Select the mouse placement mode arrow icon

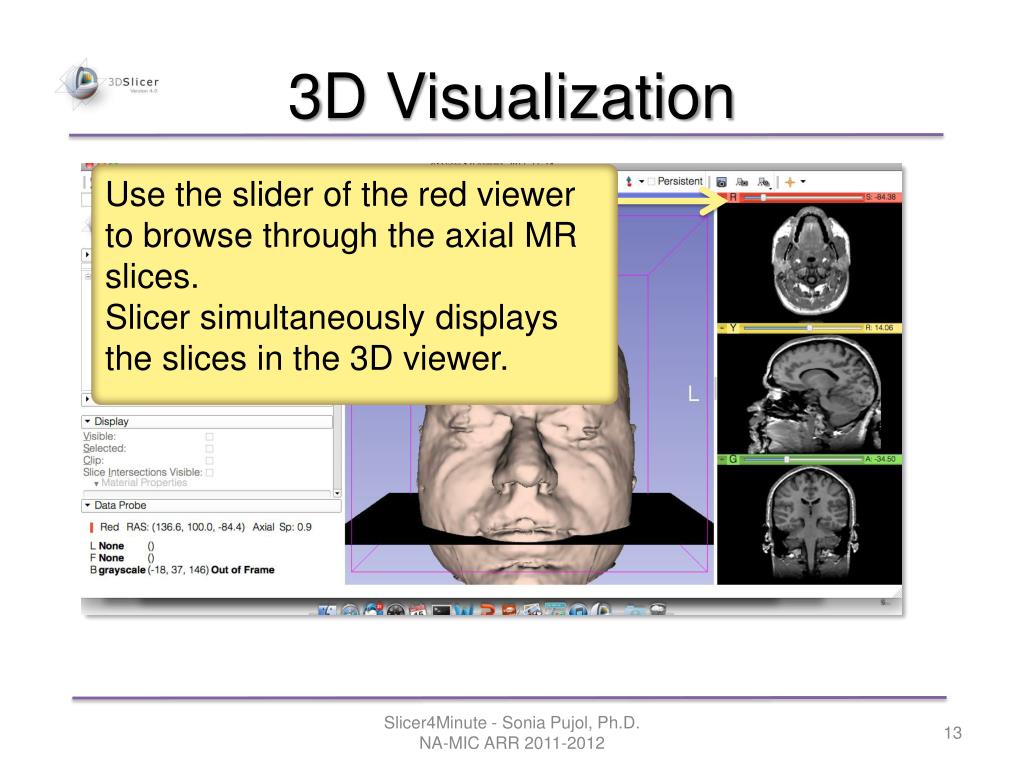[629, 182]
